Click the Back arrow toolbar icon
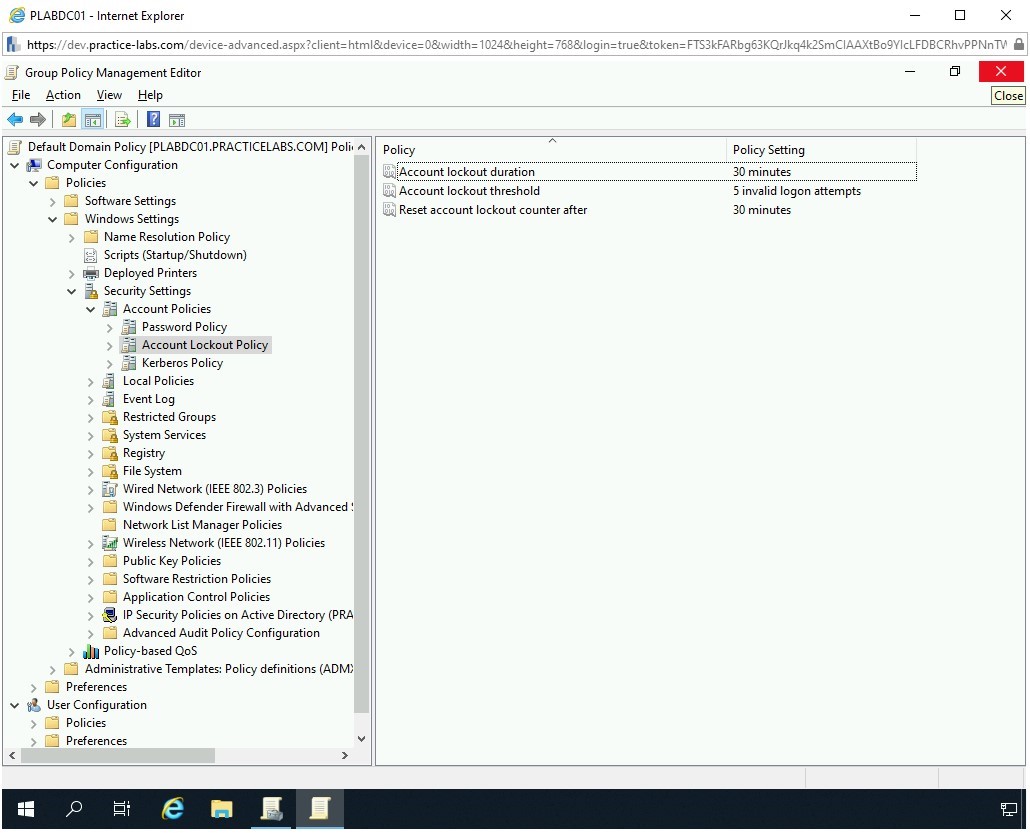This screenshot has width=1030, height=833. pyautogui.click(x=15, y=120)
